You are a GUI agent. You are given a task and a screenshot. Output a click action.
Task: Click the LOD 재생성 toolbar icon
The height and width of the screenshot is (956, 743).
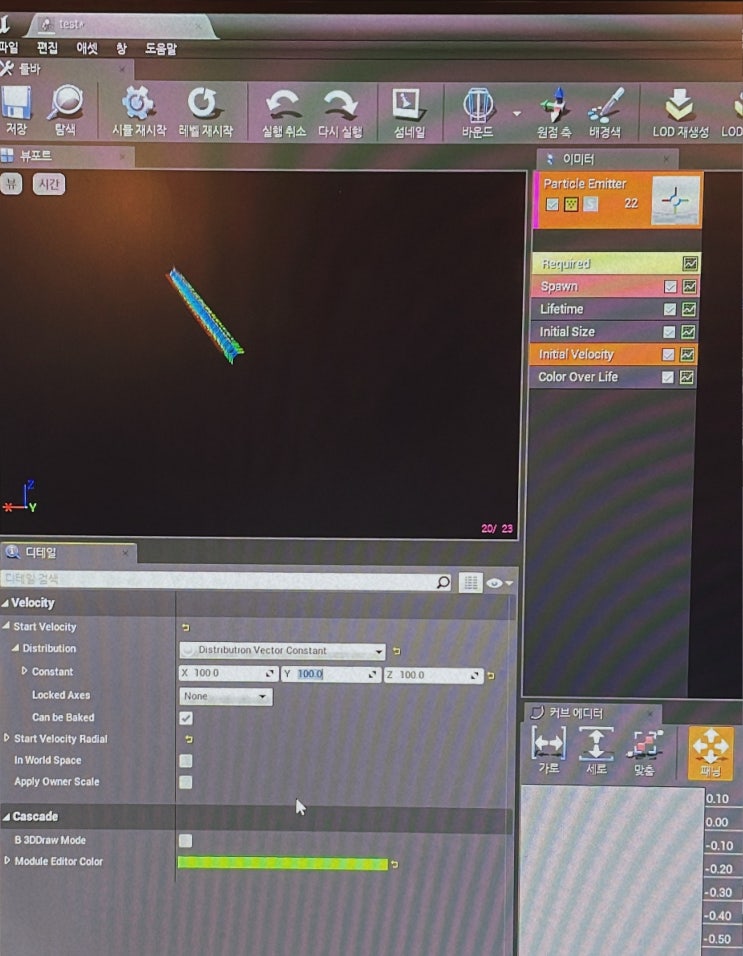click(680, 104)
